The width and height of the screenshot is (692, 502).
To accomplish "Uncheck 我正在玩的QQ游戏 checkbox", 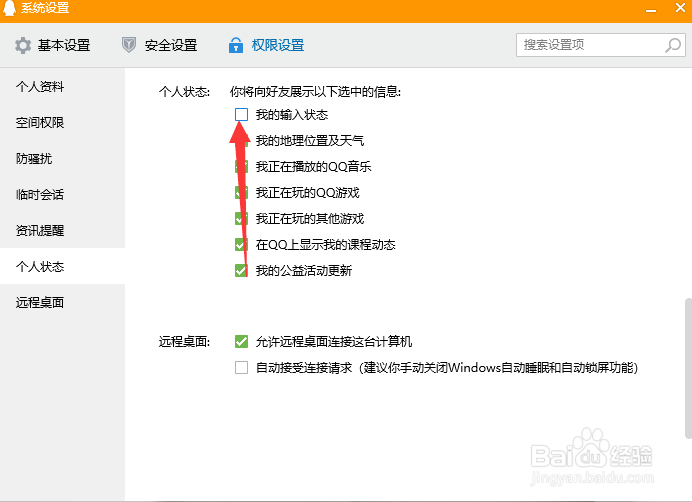I will (x=241, y=192).
